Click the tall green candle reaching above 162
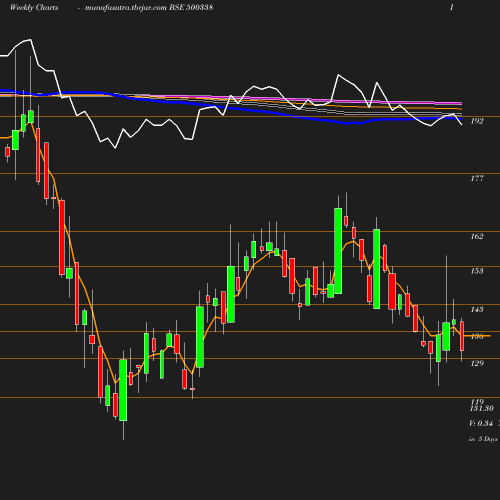 [x=338, y=251]
